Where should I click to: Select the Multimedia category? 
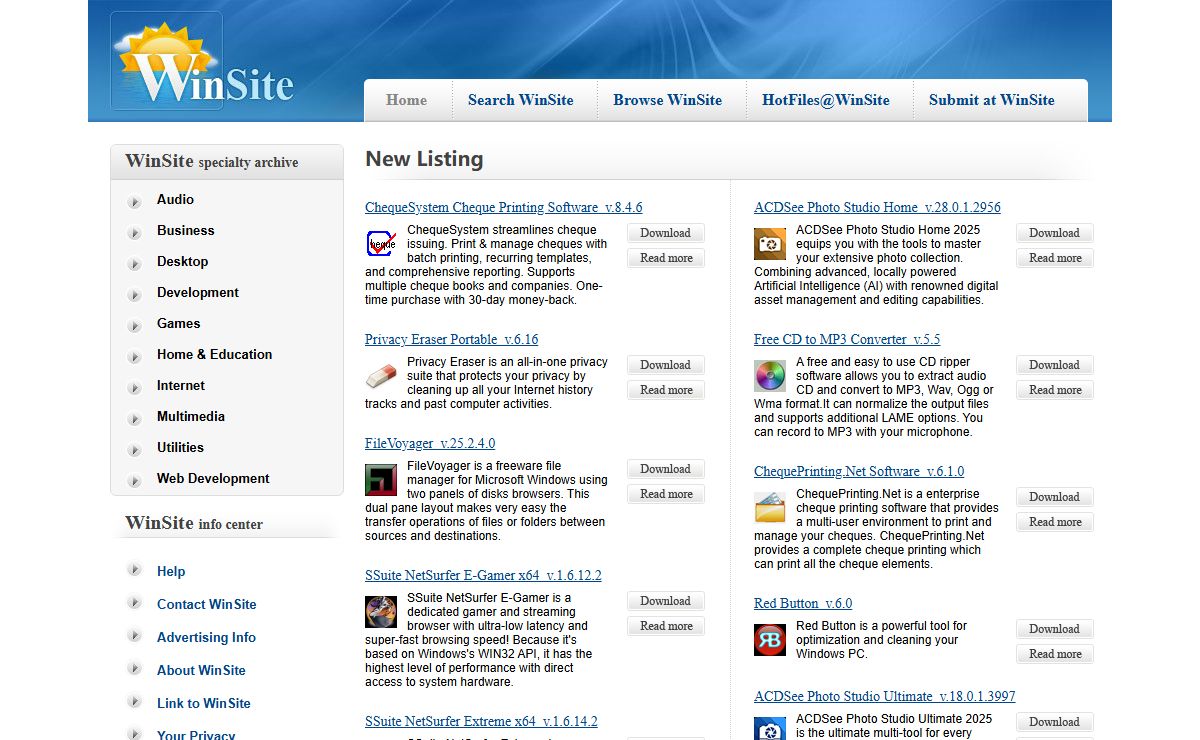190,416
